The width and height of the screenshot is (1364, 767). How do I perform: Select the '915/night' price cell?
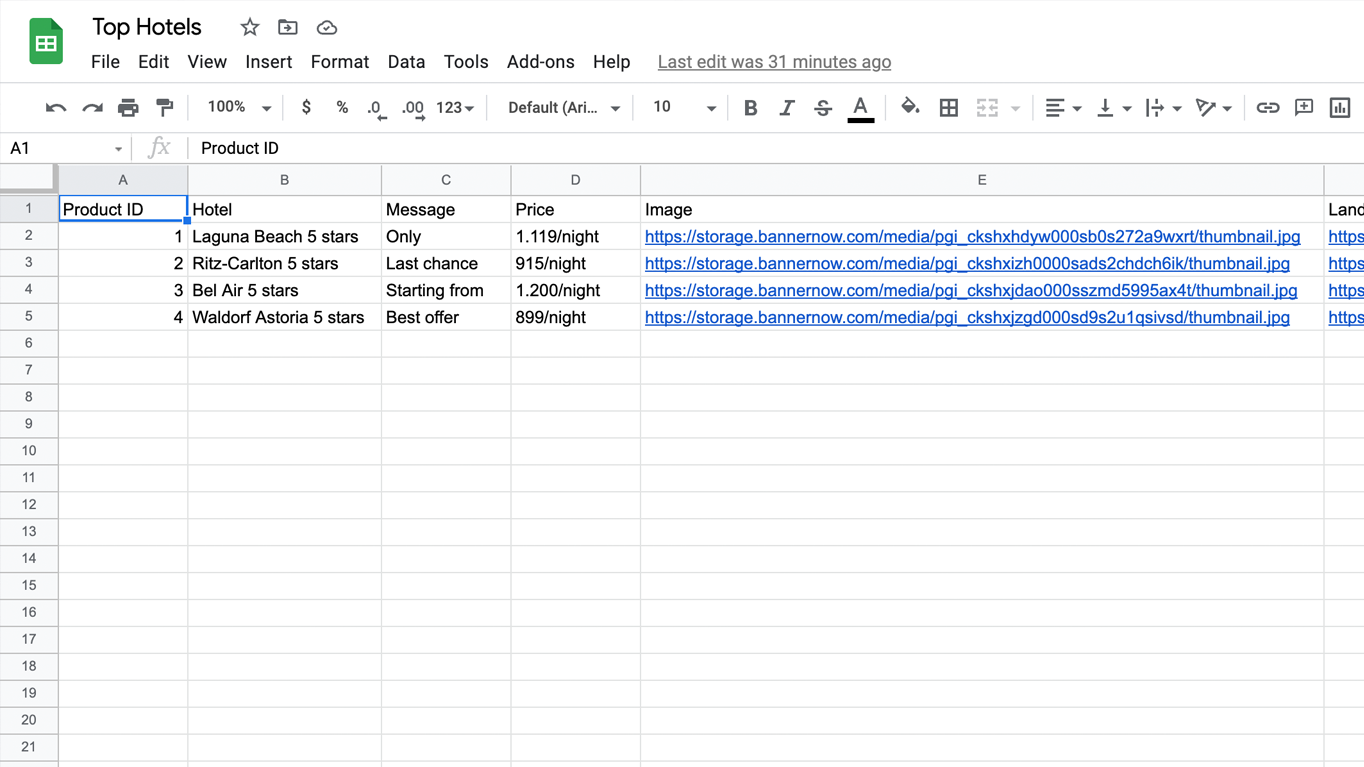(x=575, y=263)
